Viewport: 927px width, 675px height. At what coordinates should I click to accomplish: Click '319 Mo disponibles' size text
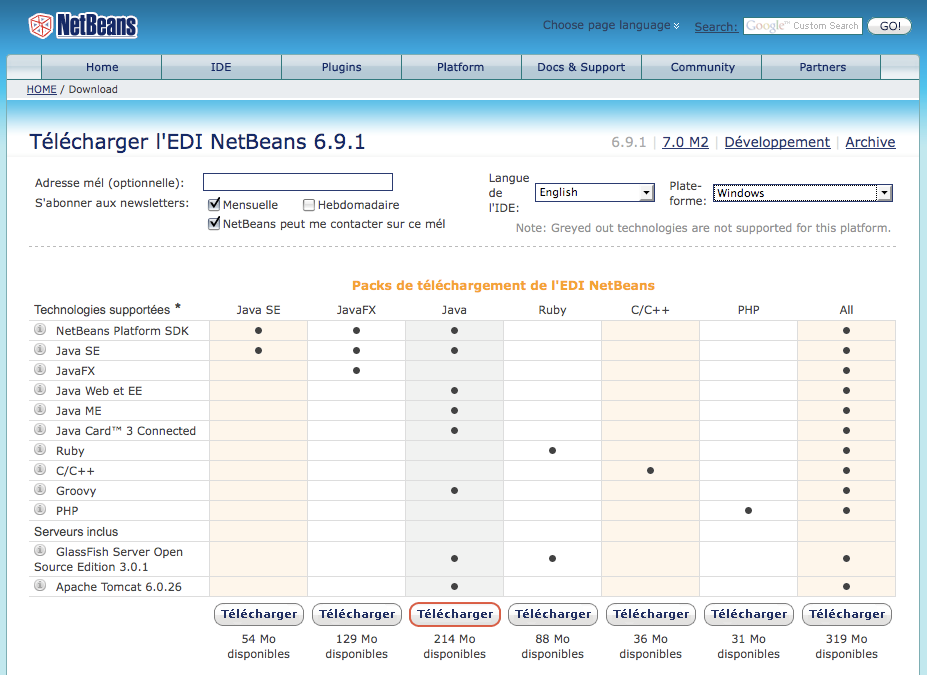pyautogui.click(x=847, y=646)
